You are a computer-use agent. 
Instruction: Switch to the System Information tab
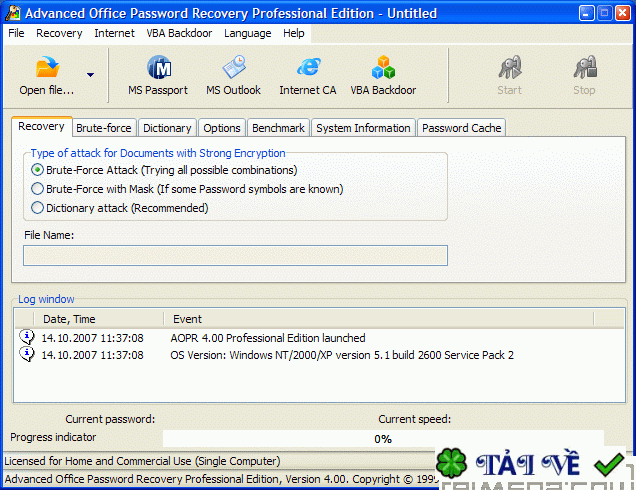coord(363,128)
